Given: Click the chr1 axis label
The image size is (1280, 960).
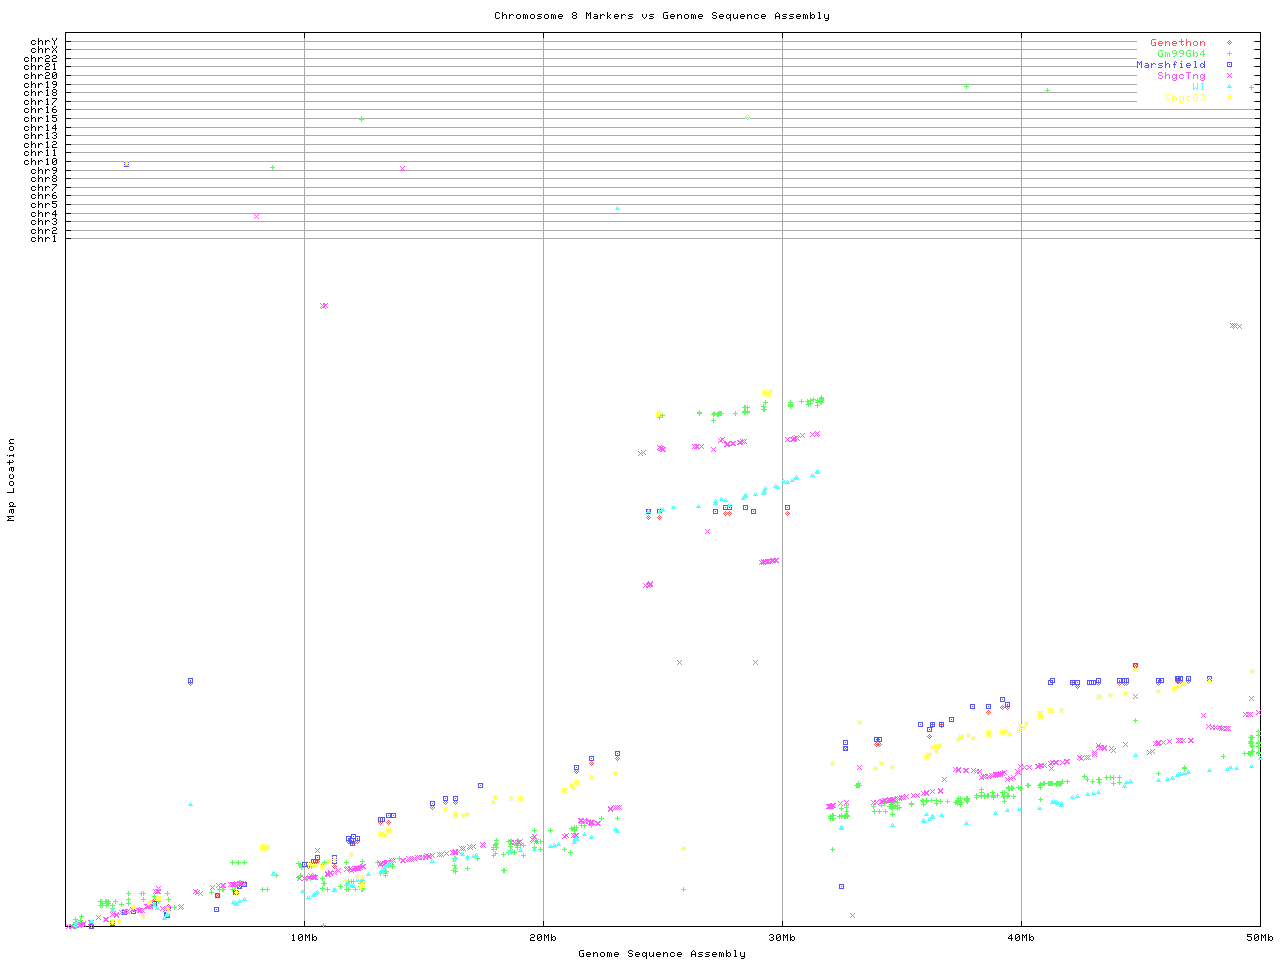Looking at the screenshot, I should coord(44,239).
